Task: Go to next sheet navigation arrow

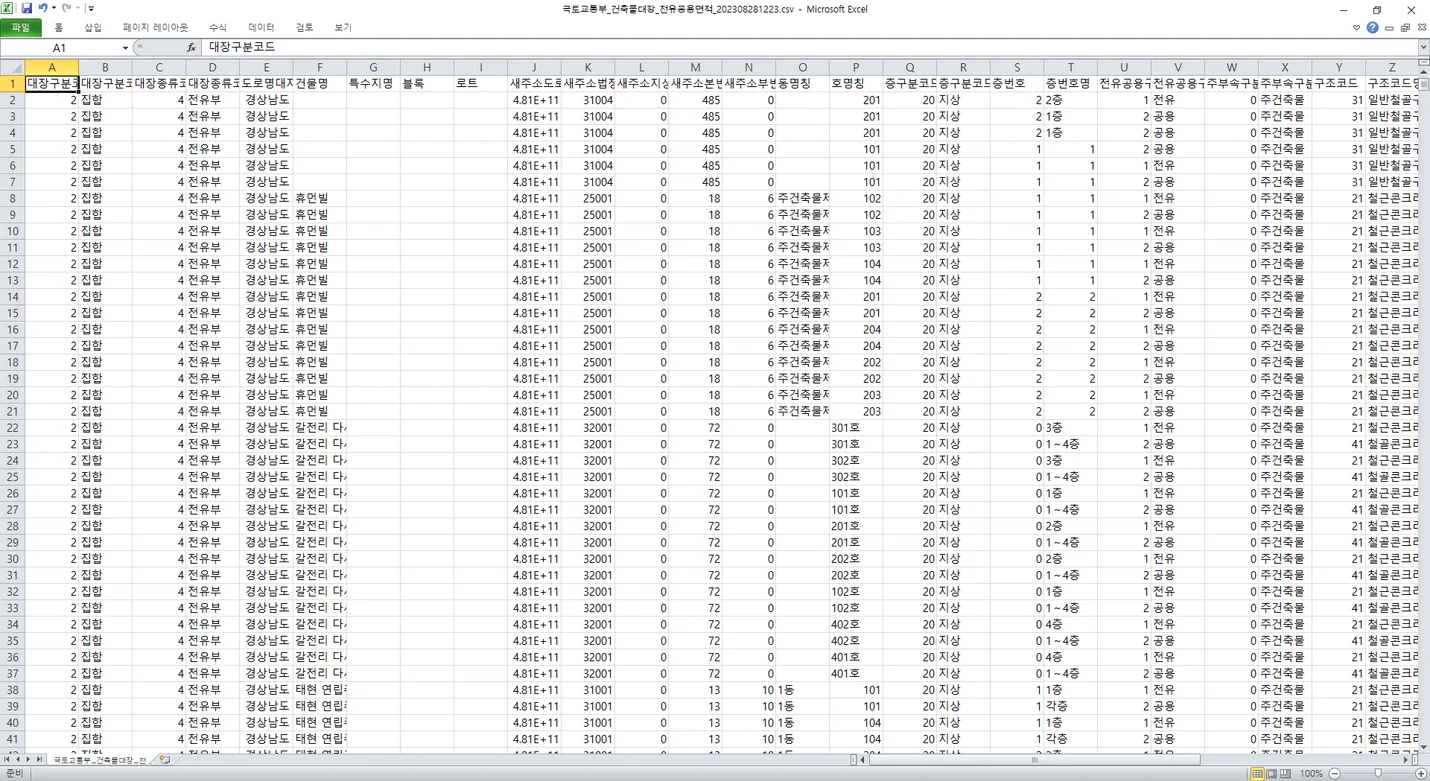Action: (29, 760)
